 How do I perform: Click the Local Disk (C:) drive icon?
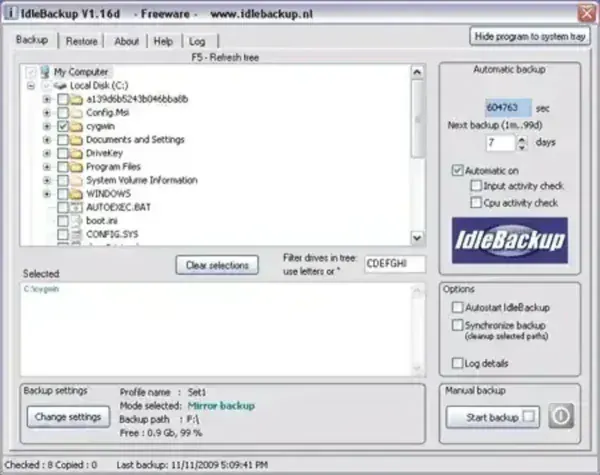click(x=60, y=85)
